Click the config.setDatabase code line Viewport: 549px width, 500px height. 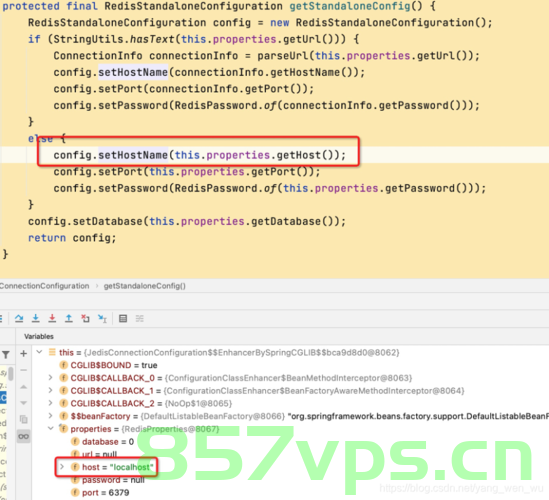tap(187, 222)
